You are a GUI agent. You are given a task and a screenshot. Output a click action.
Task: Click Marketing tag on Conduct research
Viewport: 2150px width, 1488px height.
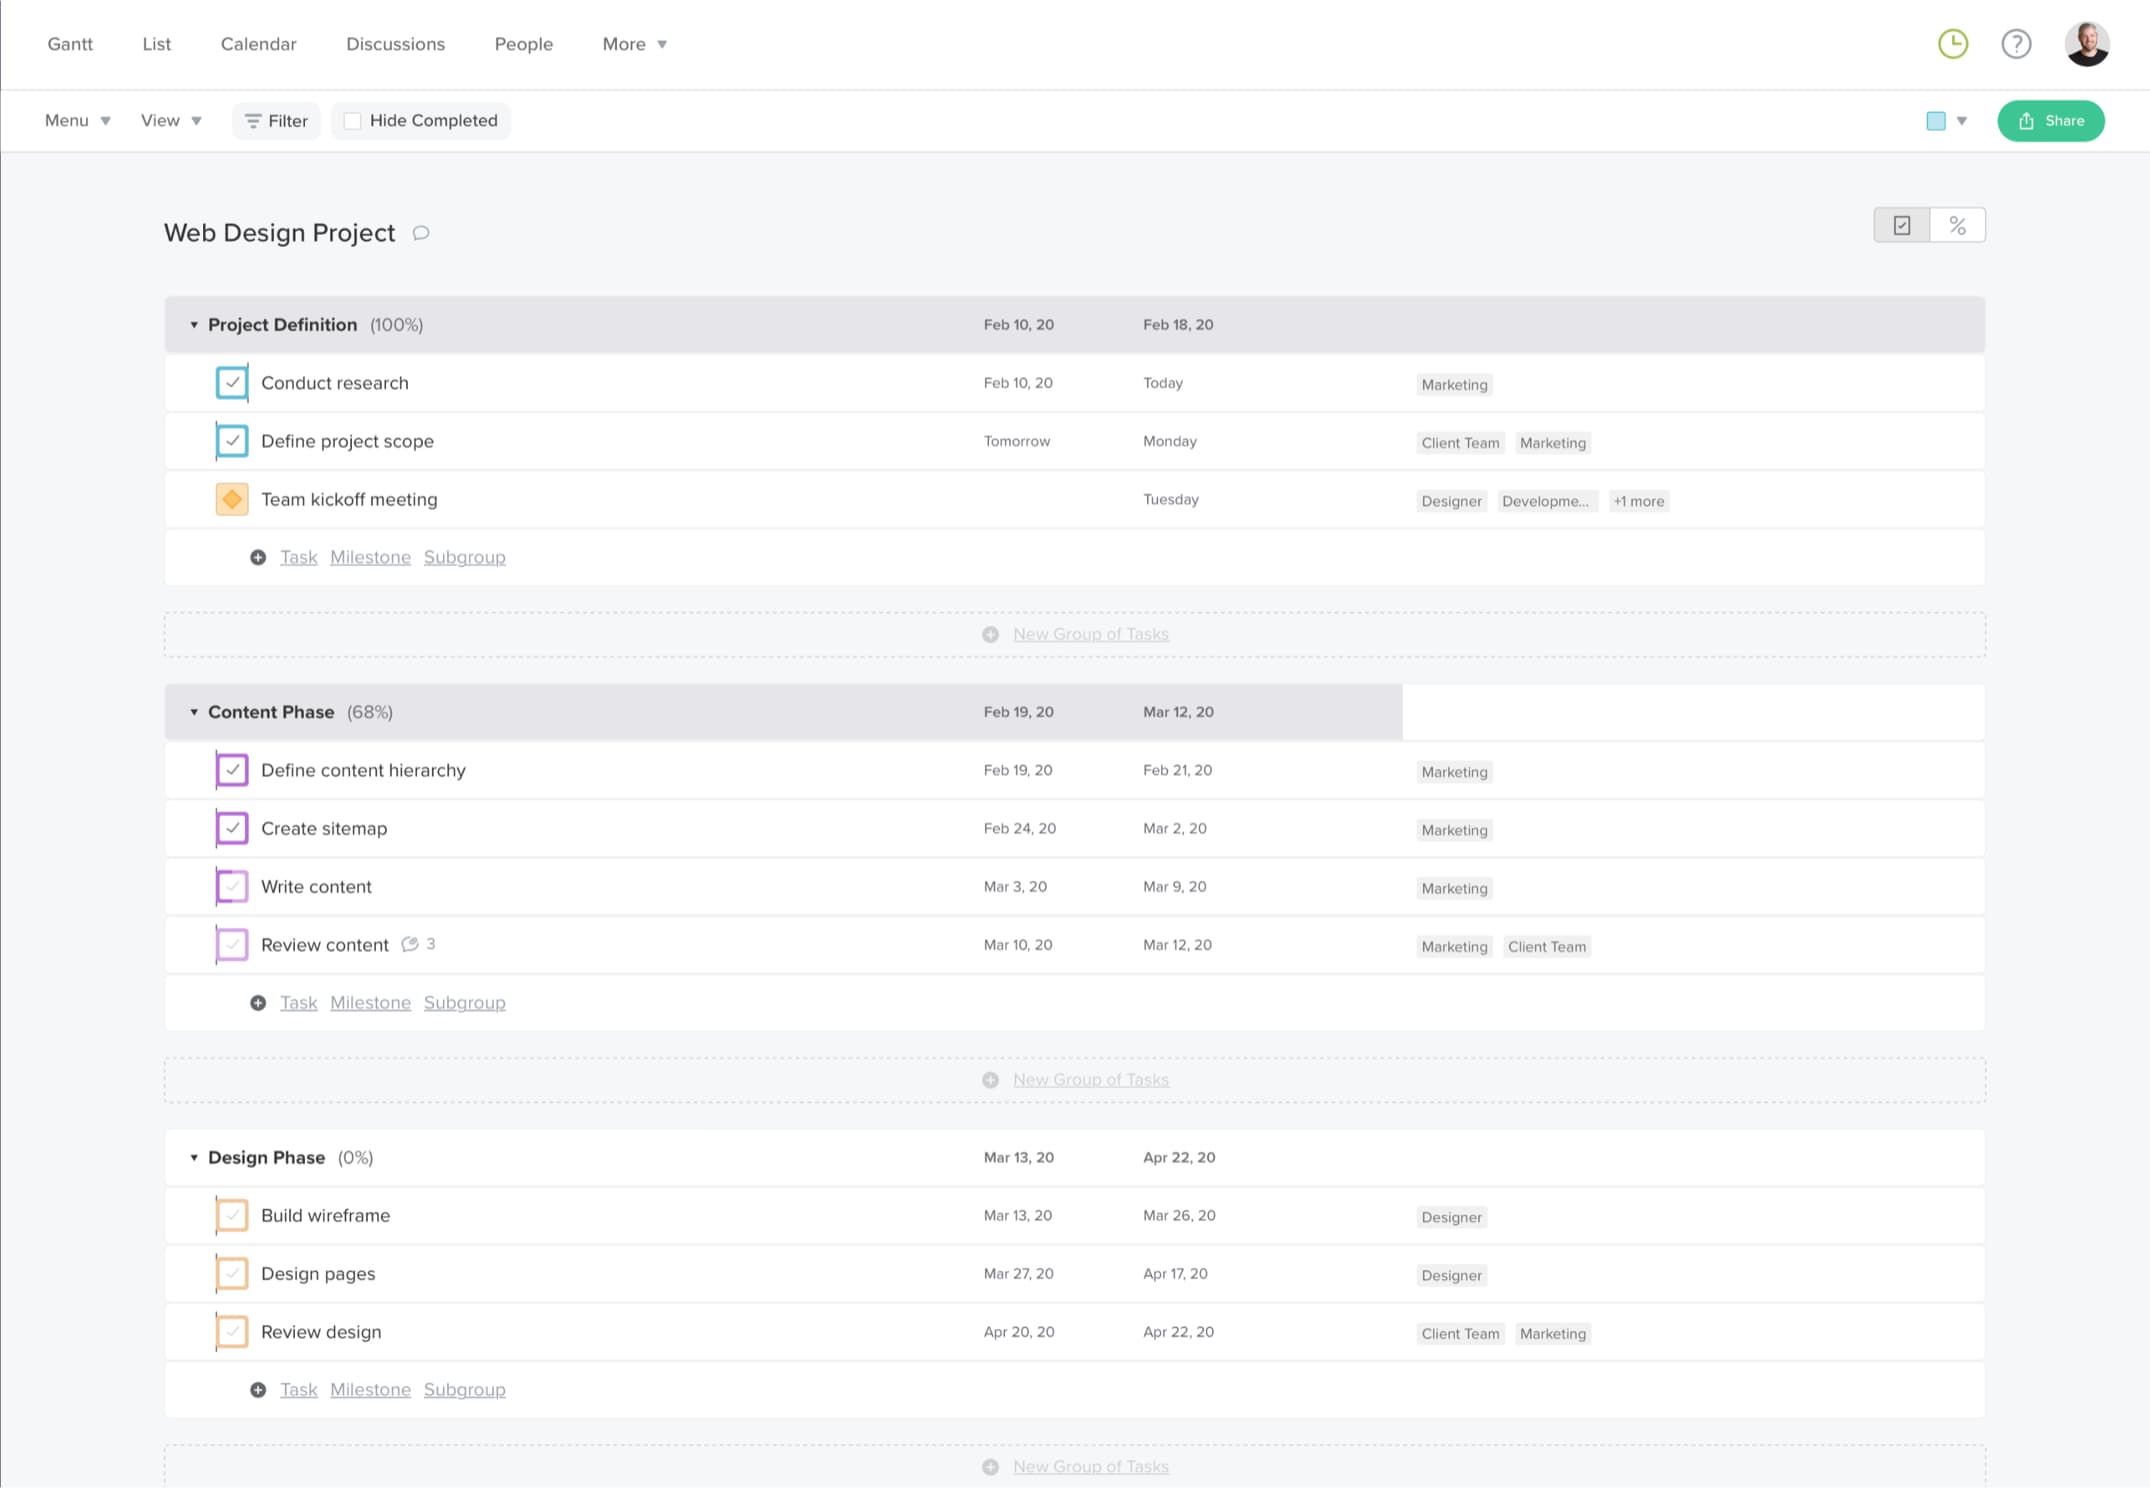1454,385
